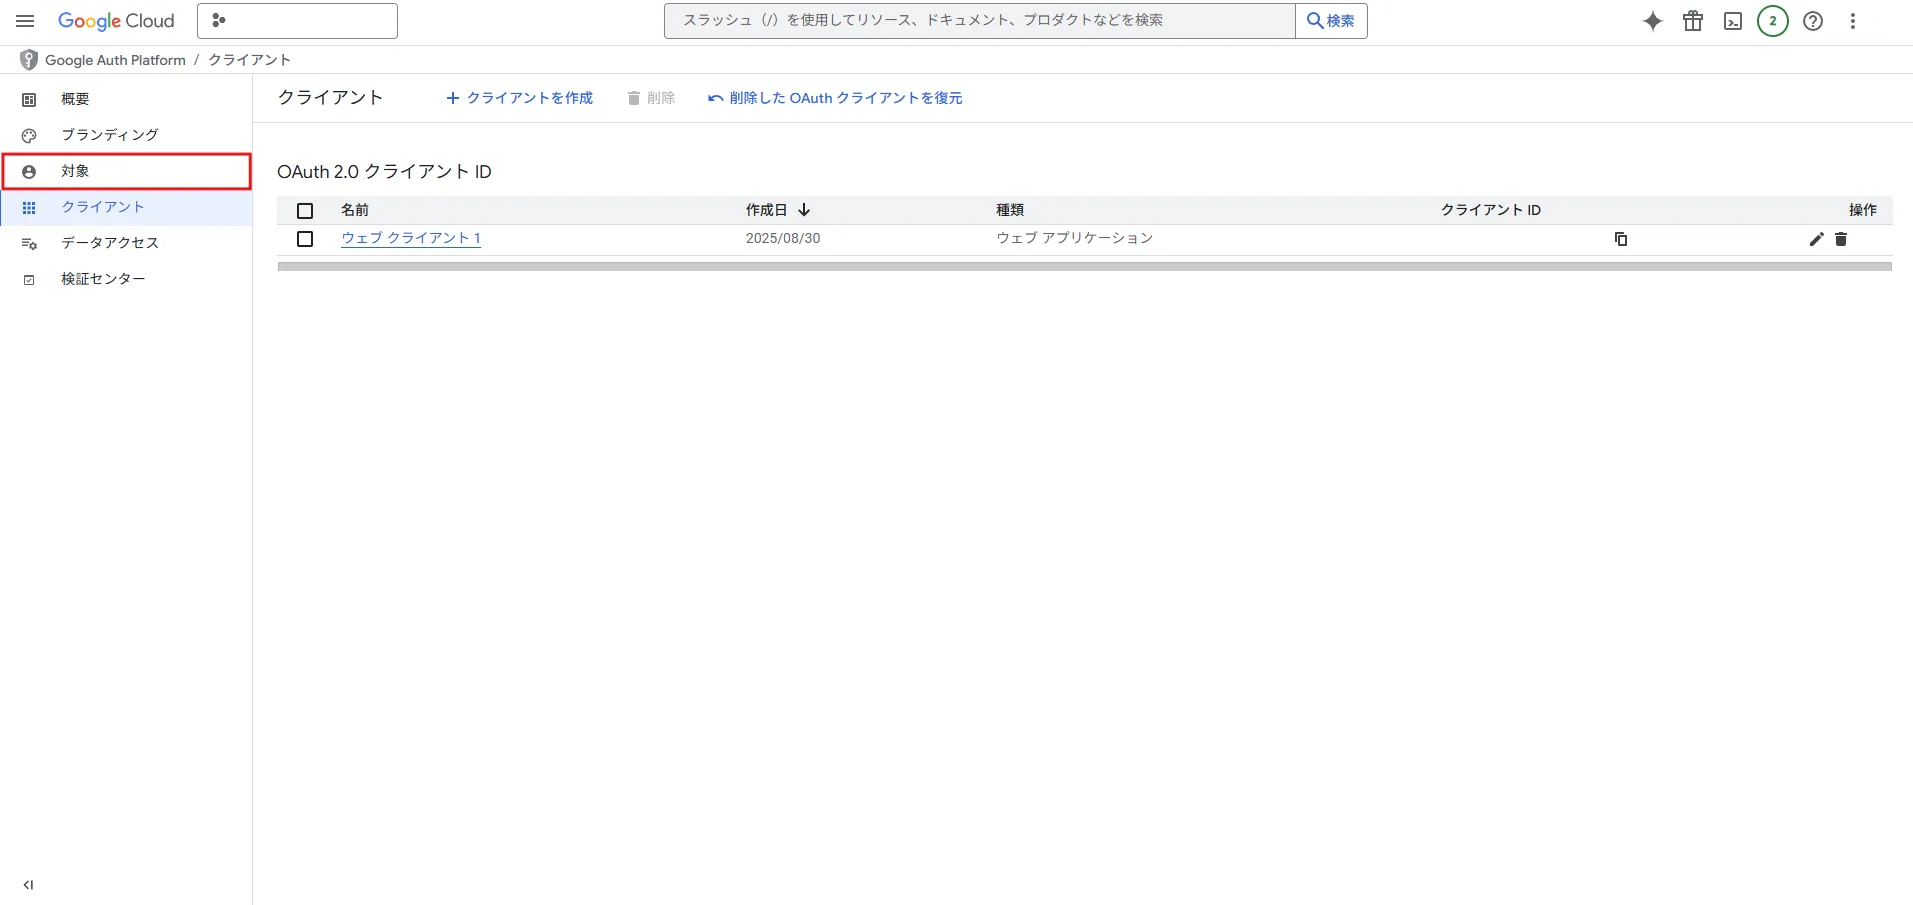Image resolution: width=1913 pixels, height=905 pixels.
Task: Open the gift free trial icon
Action: click(1693, 21)
